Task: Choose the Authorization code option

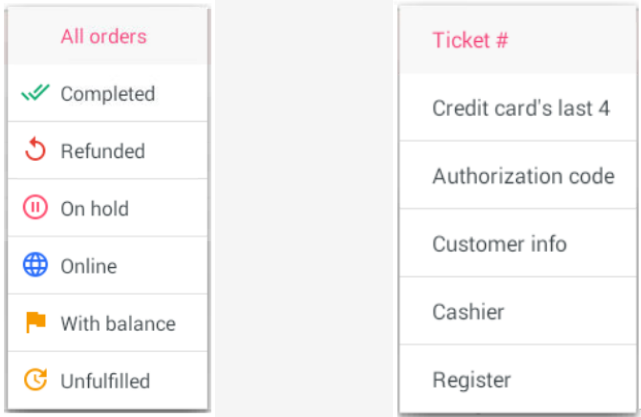Action: (523, 176)
